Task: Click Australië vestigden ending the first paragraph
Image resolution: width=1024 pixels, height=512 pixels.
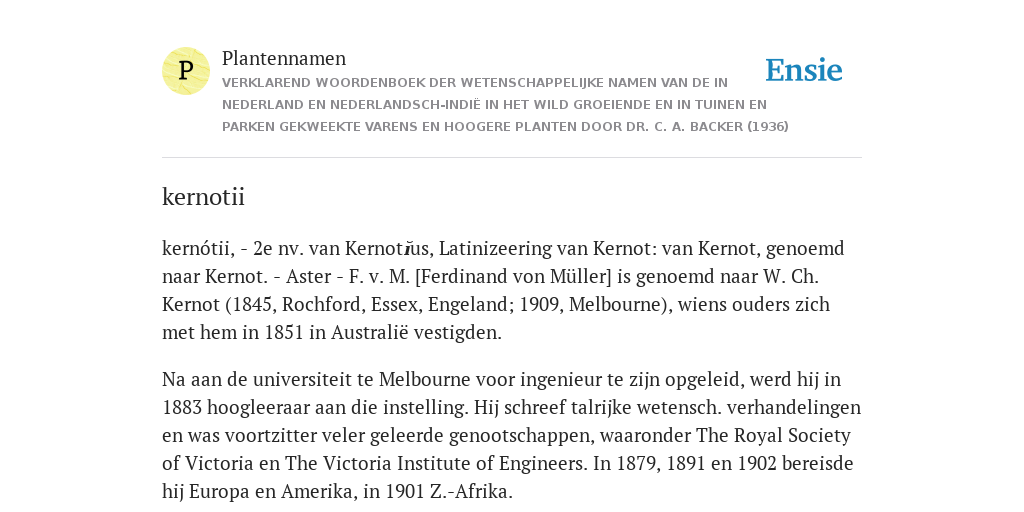Action: click(416, 333)
